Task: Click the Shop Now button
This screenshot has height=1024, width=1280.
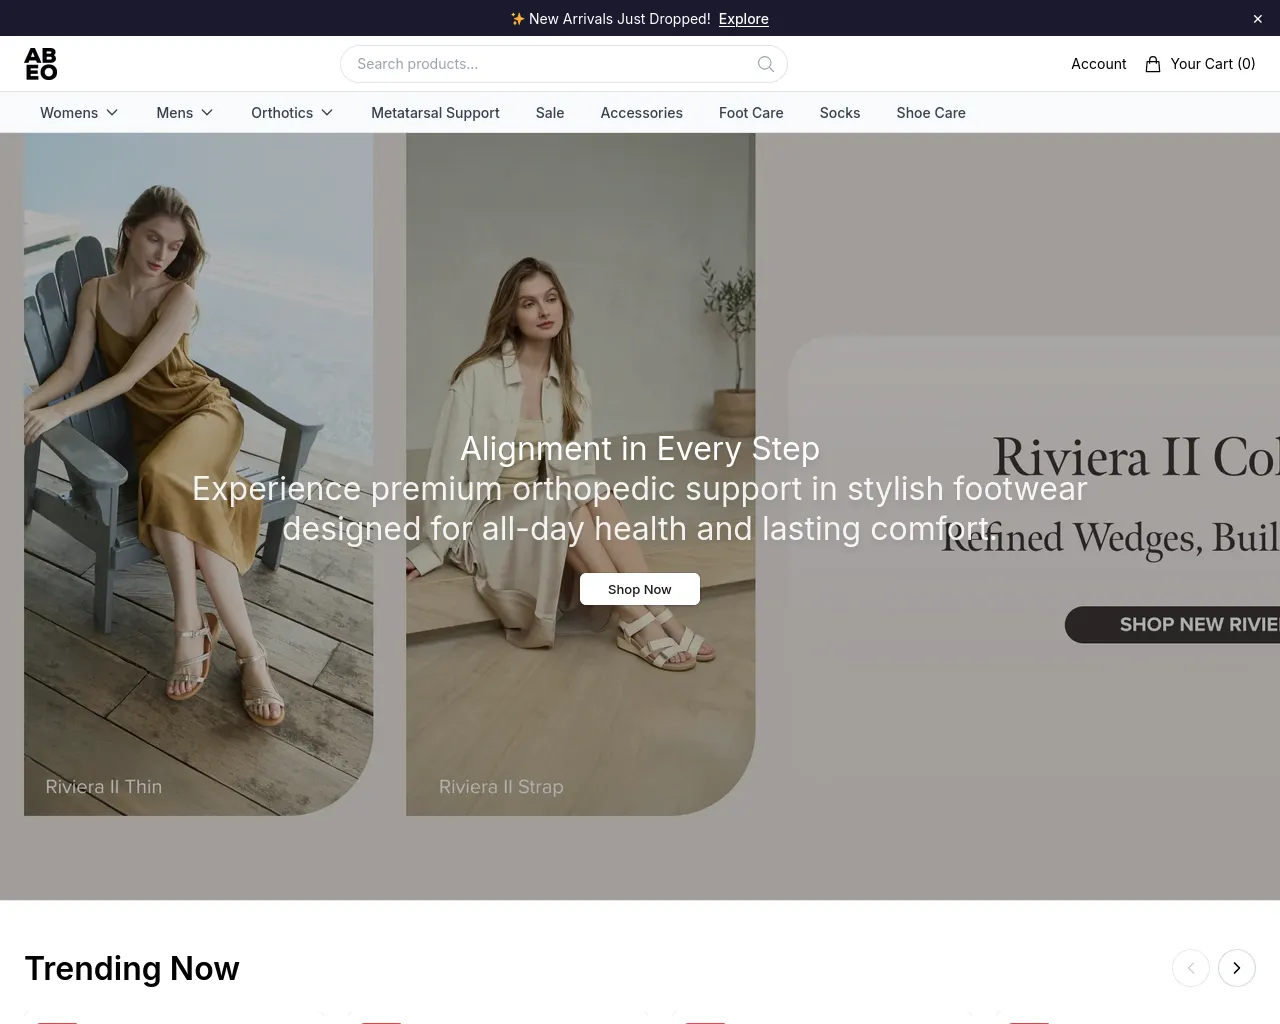Action: pyautogui.click(x=640, y=589)
